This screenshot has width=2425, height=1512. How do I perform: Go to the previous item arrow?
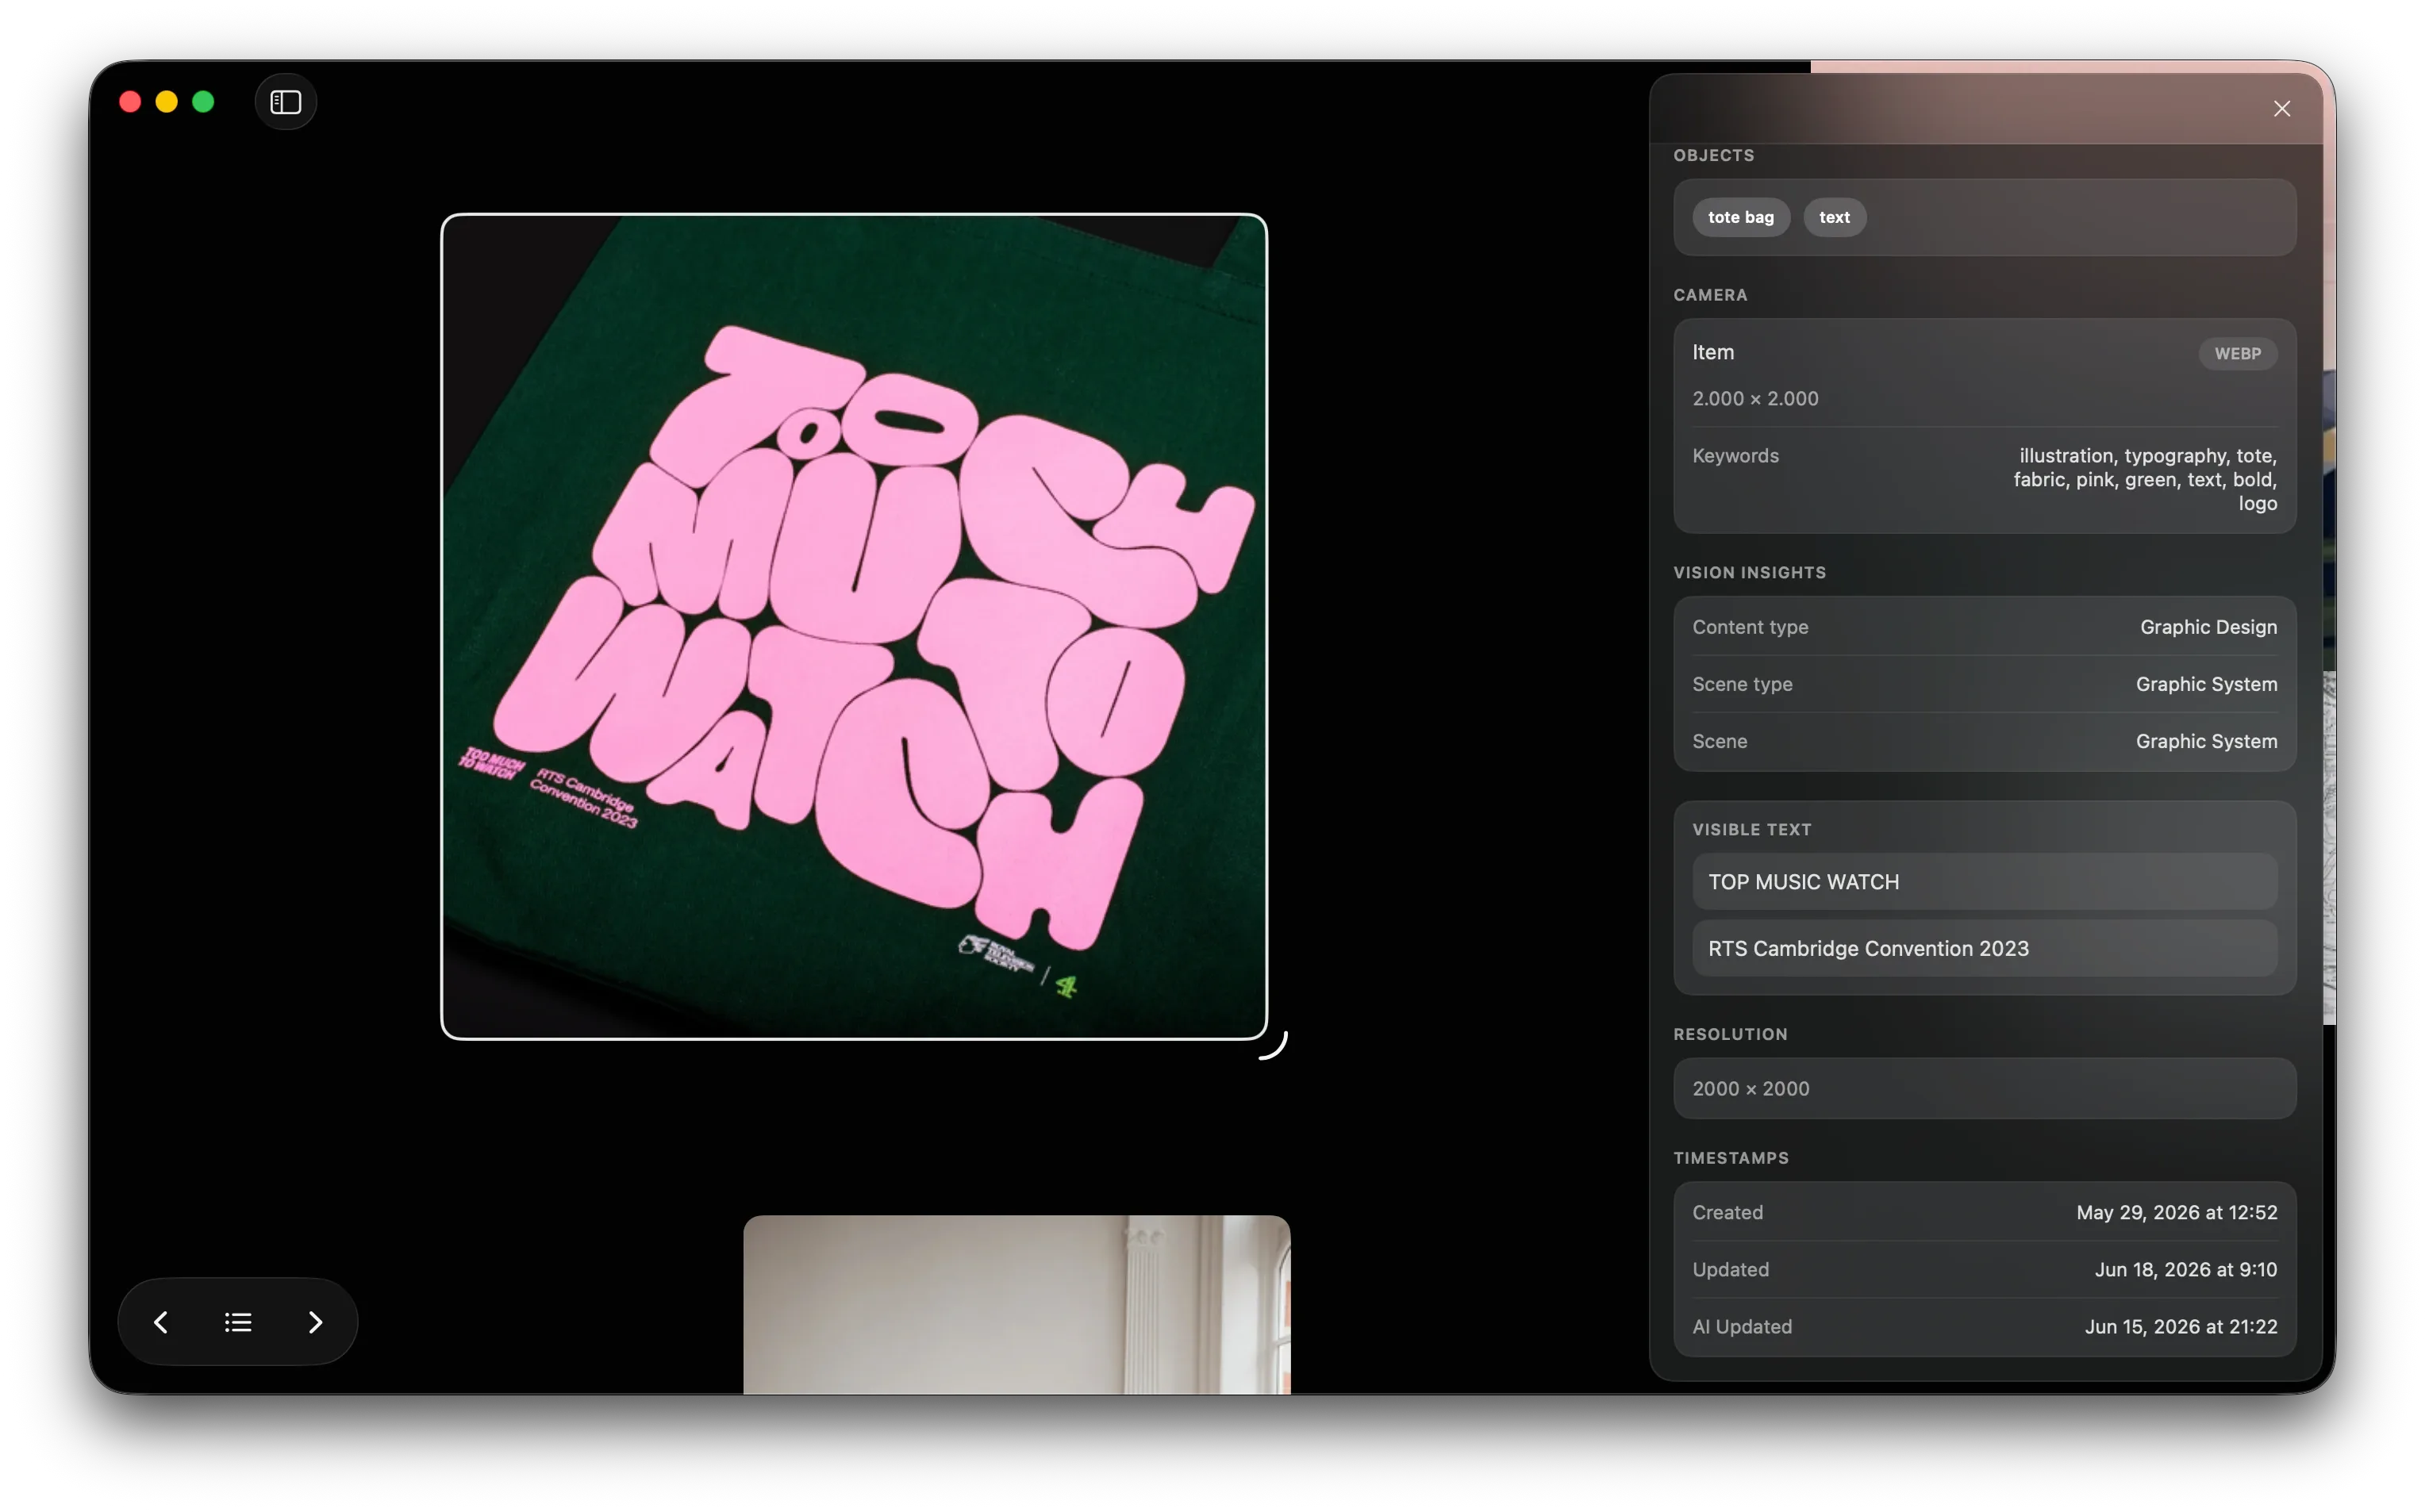(161, 1322)
